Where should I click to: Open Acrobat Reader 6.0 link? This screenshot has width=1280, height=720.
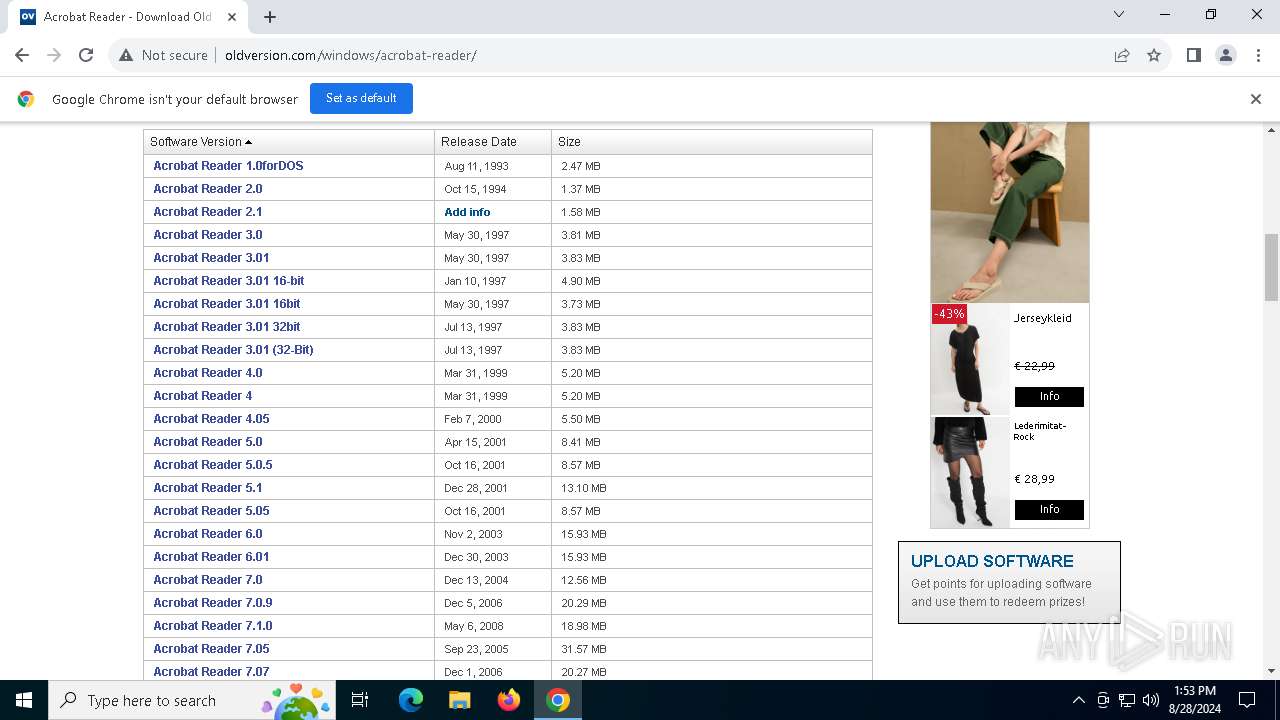click(x=208, y=534)
